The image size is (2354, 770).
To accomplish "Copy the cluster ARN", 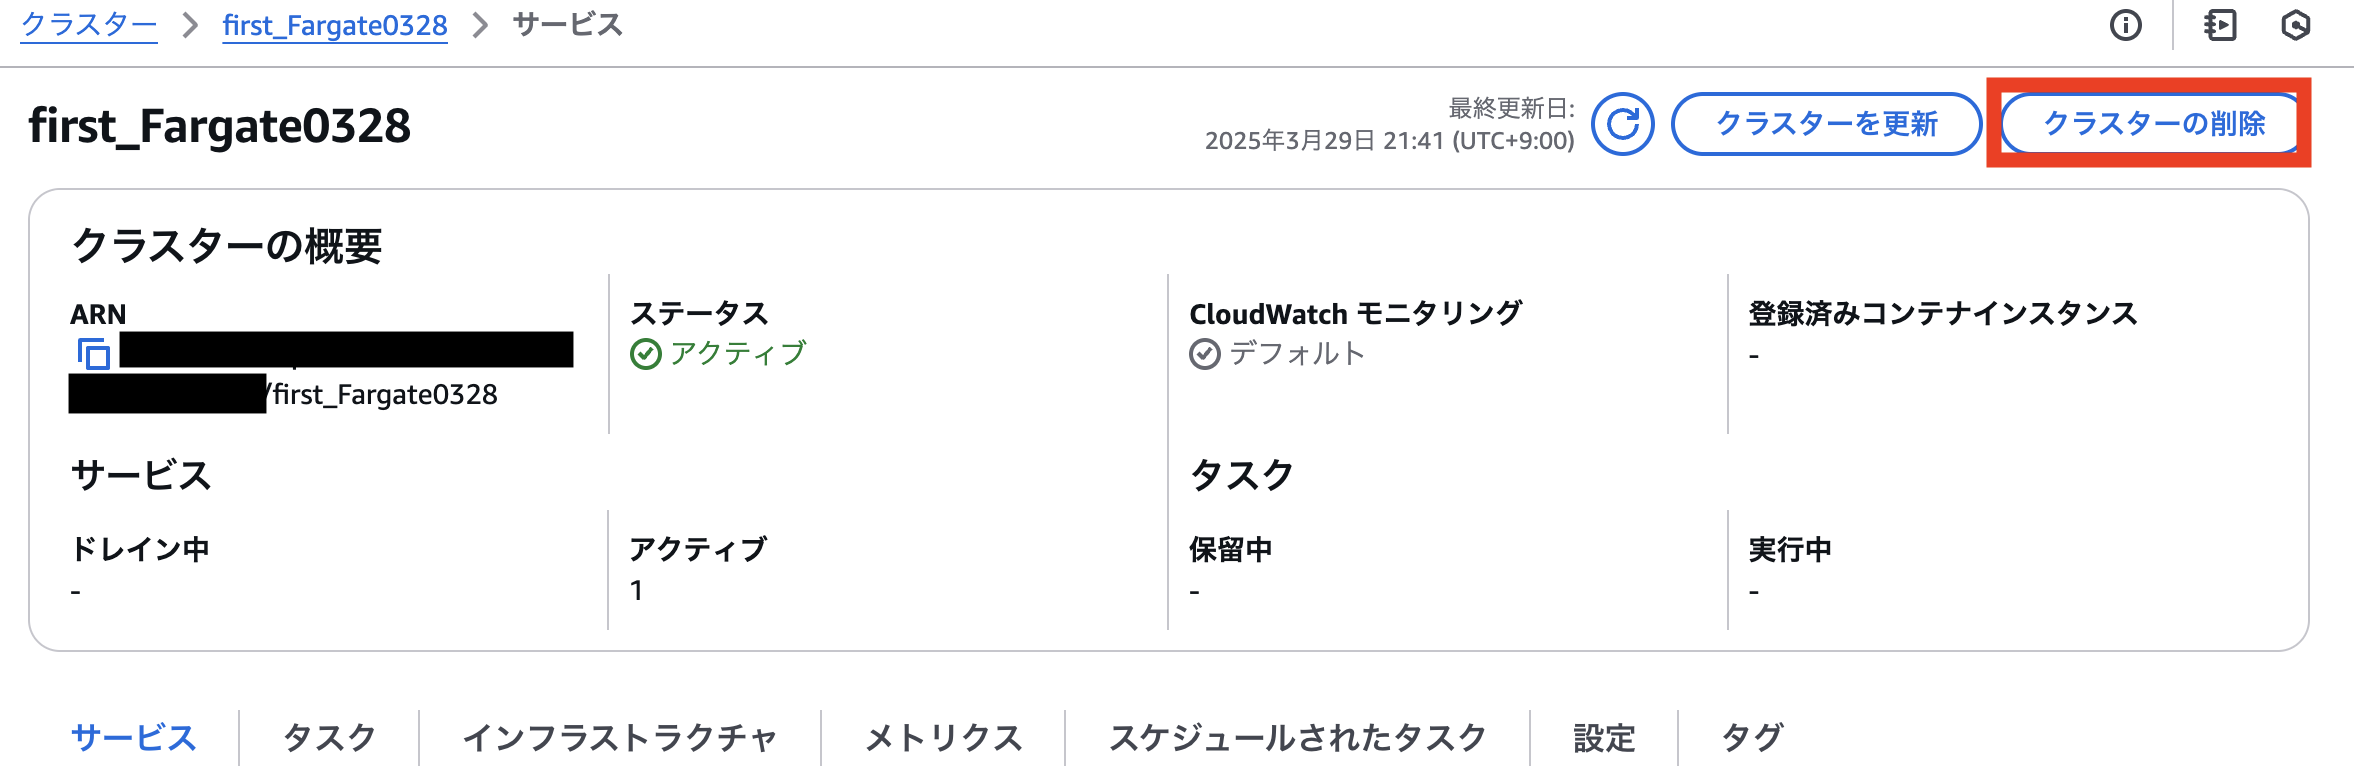I will click(x=94, y=353).
